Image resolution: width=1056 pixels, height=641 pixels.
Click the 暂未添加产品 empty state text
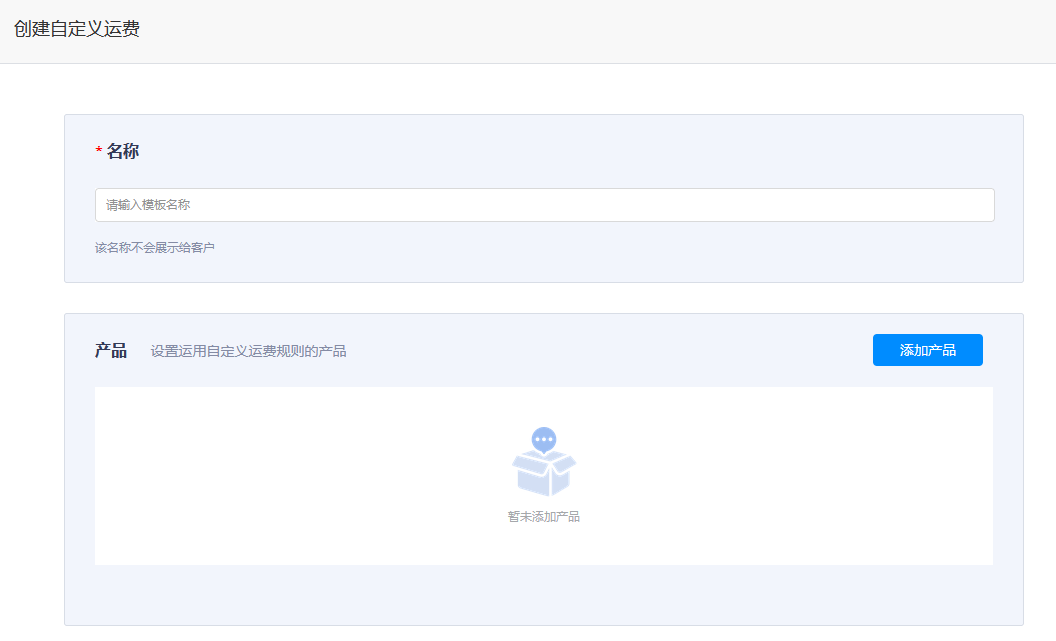click(544, 517)
